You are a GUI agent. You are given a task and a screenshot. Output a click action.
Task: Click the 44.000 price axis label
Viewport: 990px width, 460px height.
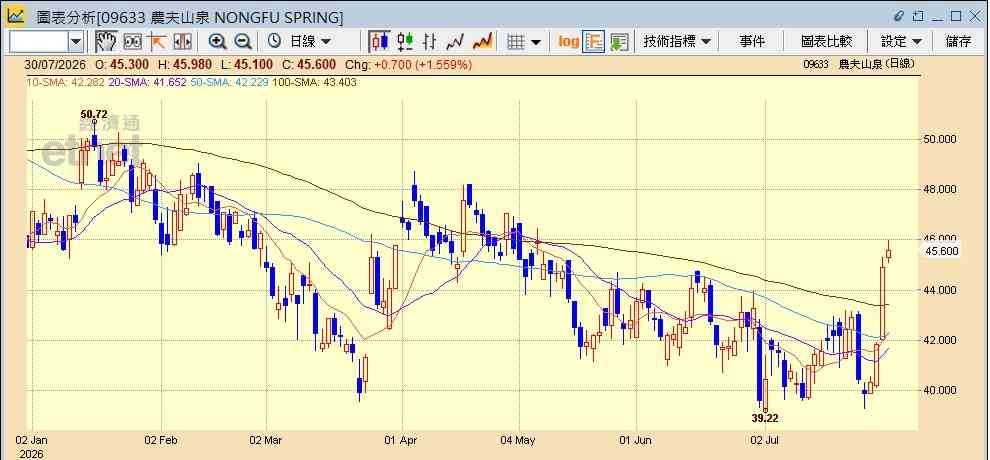(x=941, y=290)
